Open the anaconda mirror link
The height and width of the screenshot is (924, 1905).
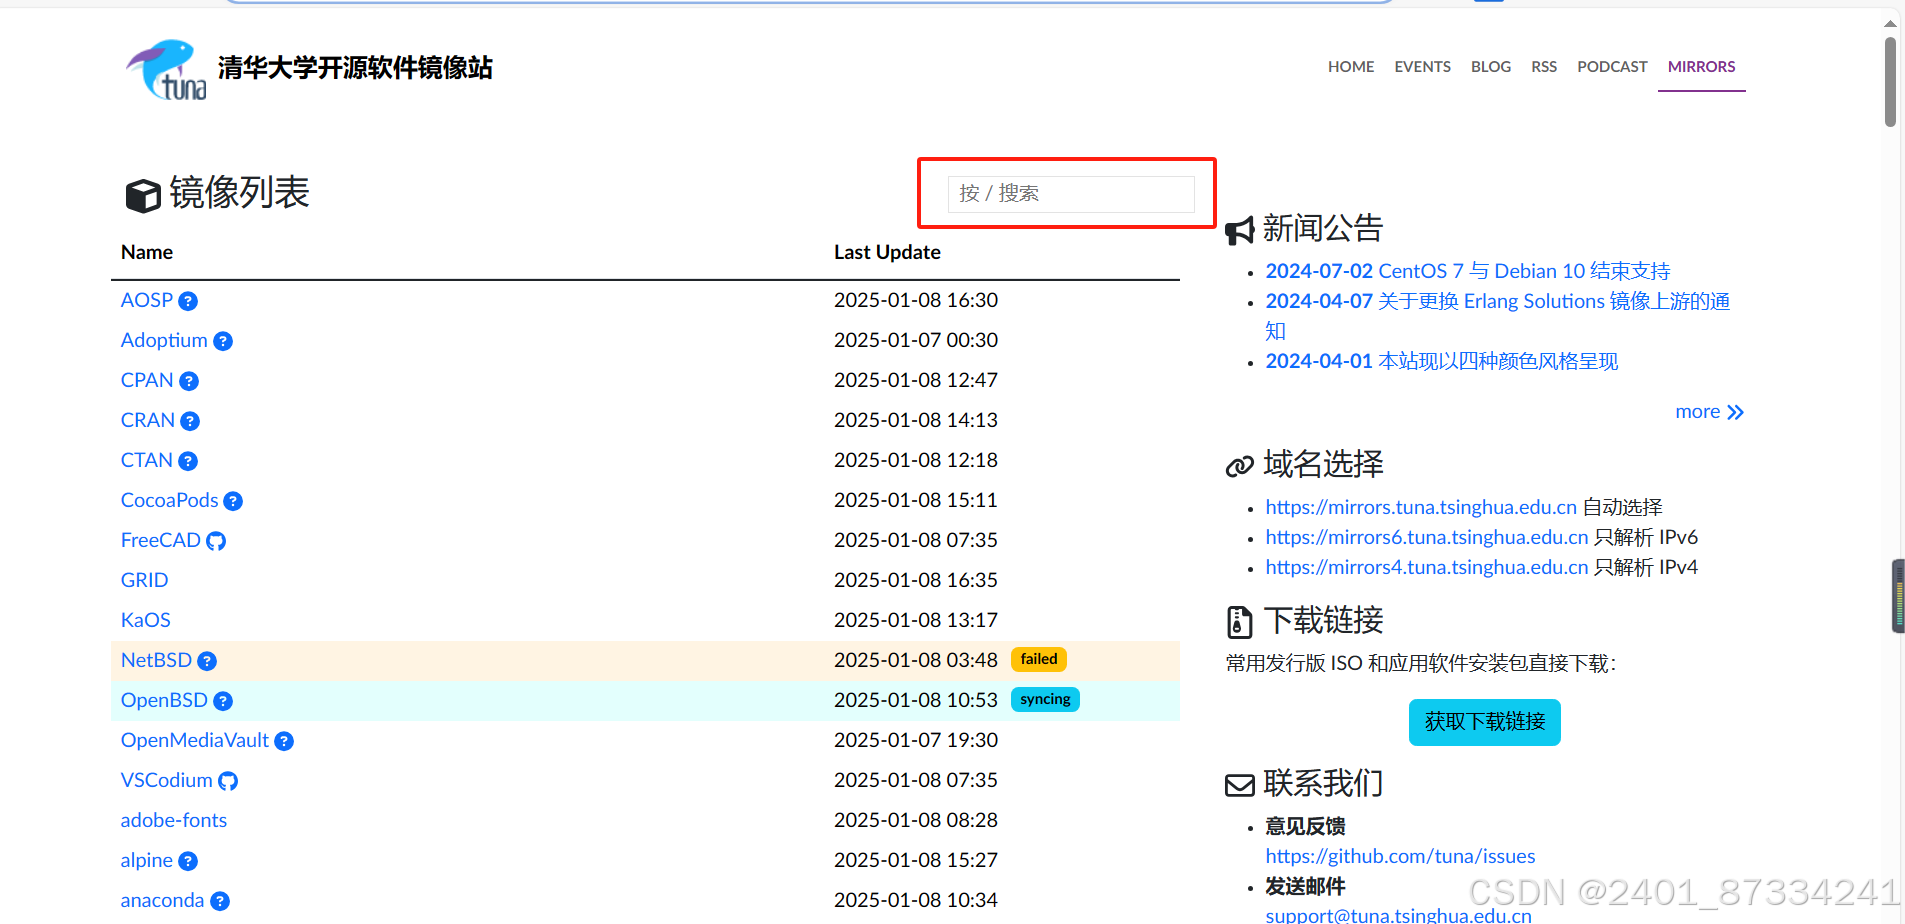click(x=162, y=900)
